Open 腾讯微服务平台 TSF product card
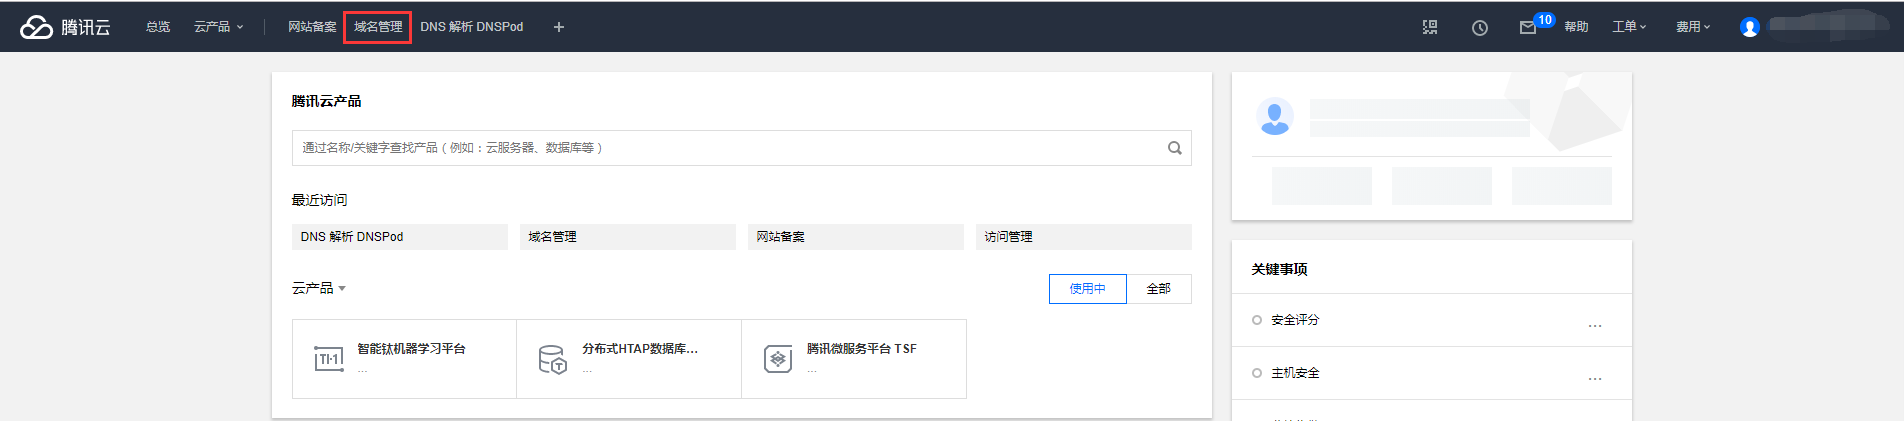This screenshot has width=1904, height=421. point(854,359)
